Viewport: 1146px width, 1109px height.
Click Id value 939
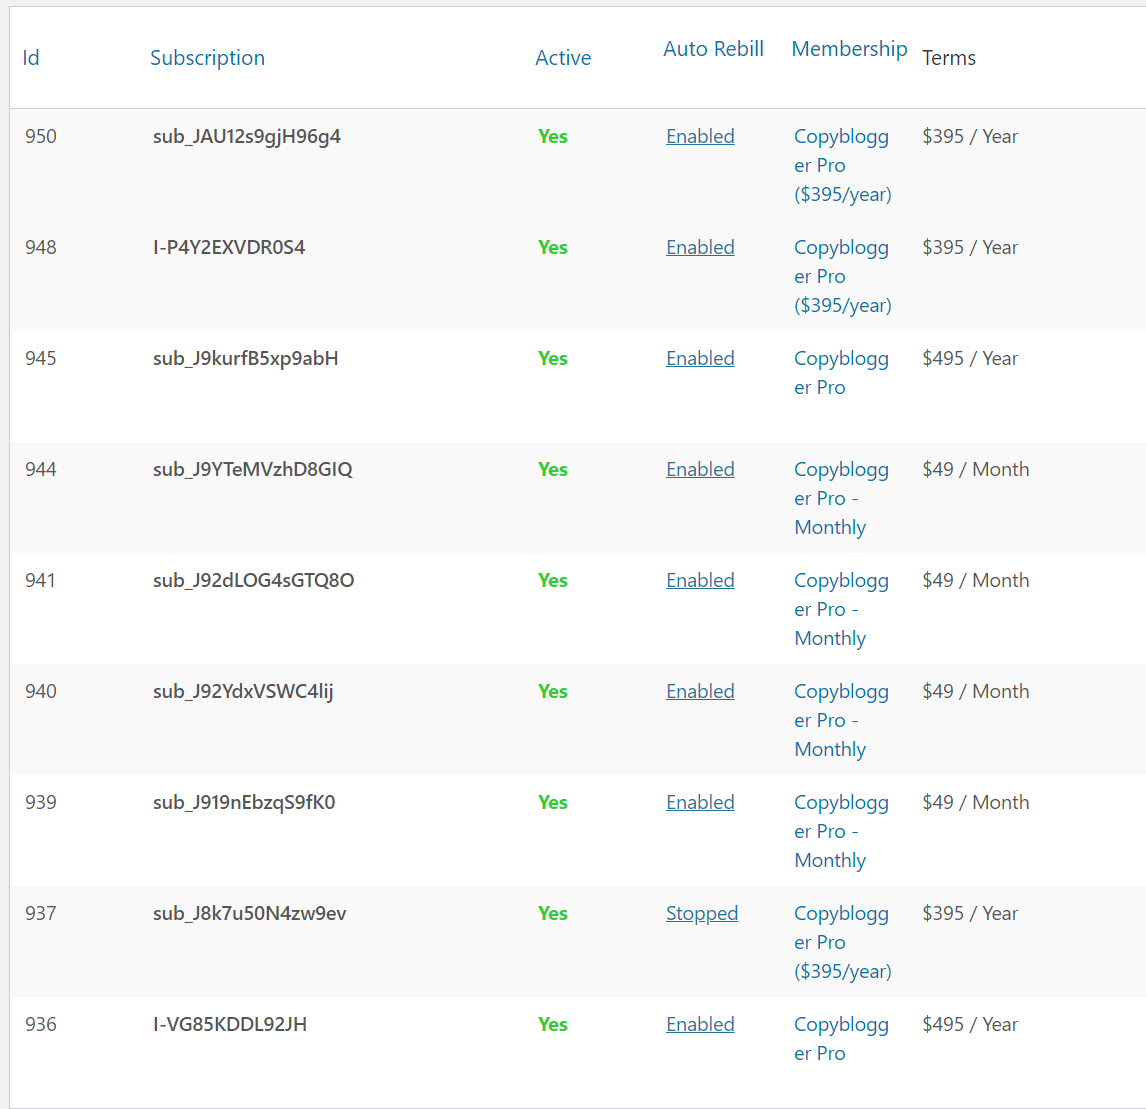pos(41,803)
